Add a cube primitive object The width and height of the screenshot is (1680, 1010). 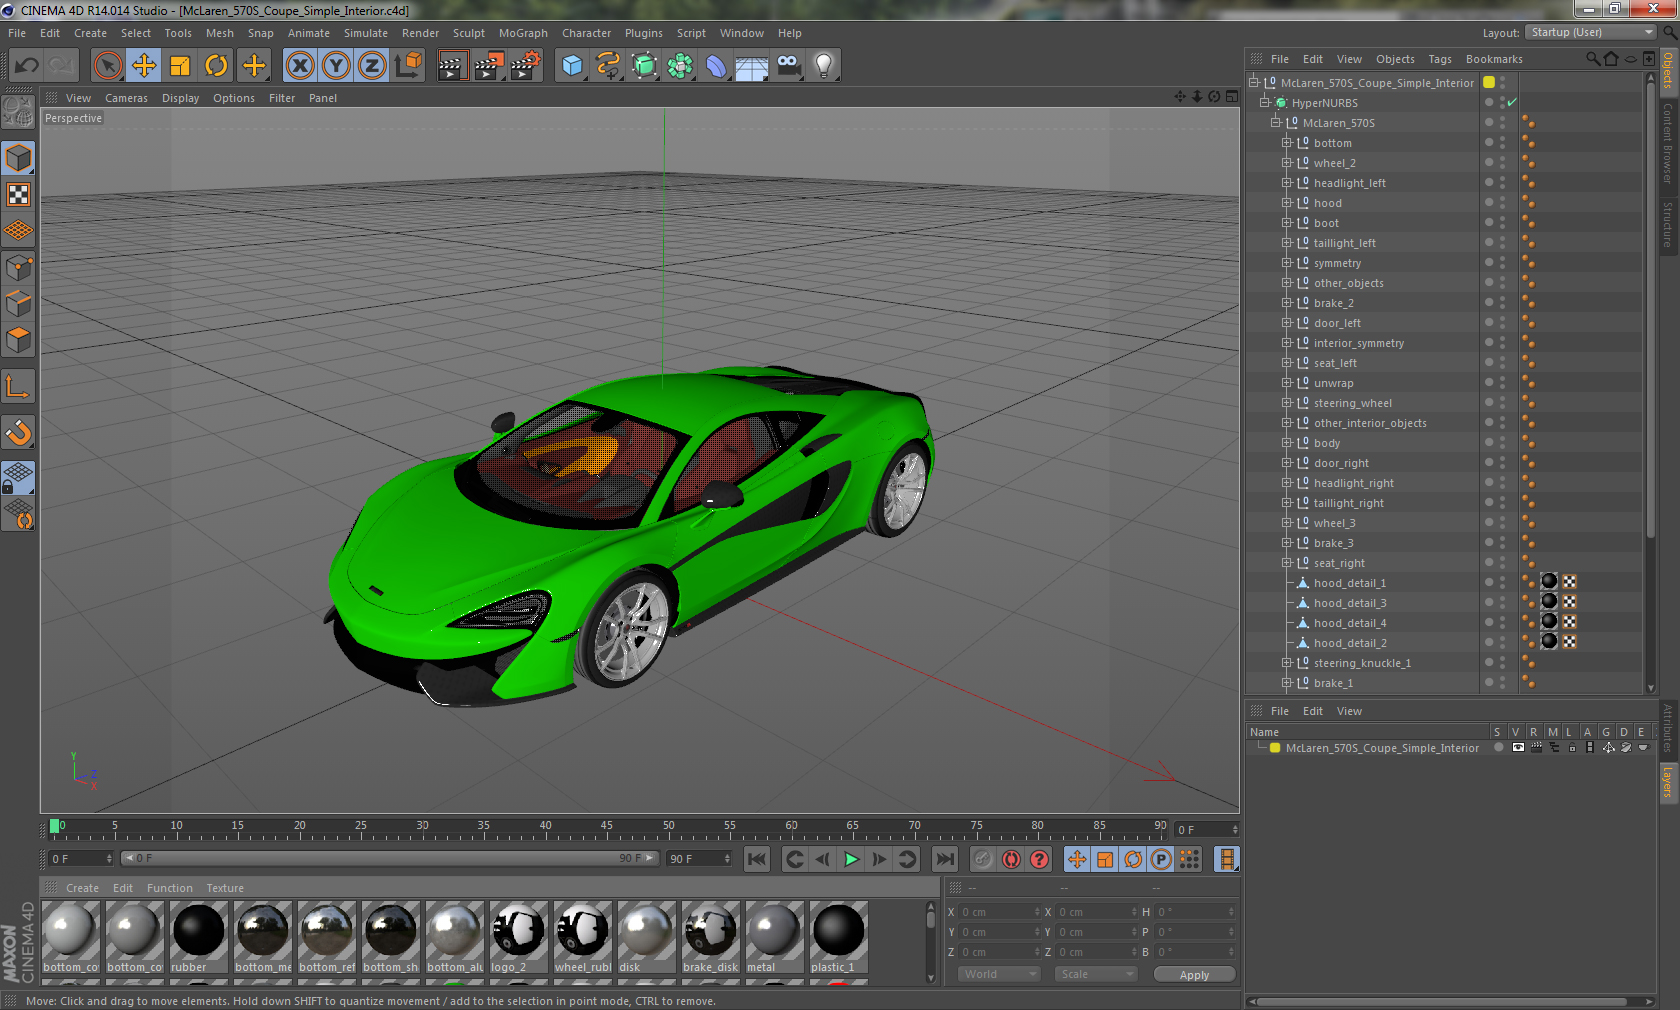click(x=572, y=66)
